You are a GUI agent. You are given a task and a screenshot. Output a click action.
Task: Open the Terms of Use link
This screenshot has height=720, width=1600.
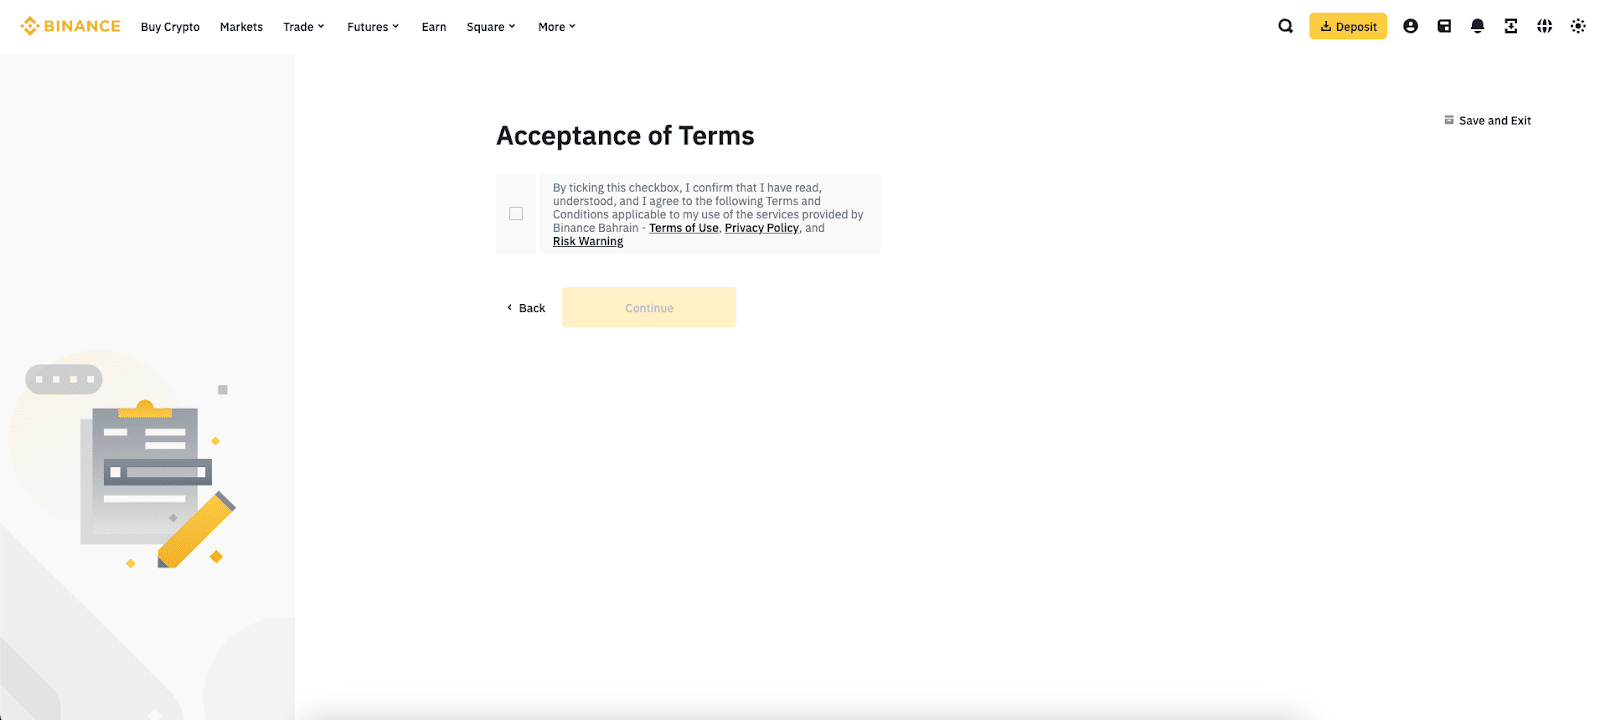pyautogui.click(x=683, y=228)
